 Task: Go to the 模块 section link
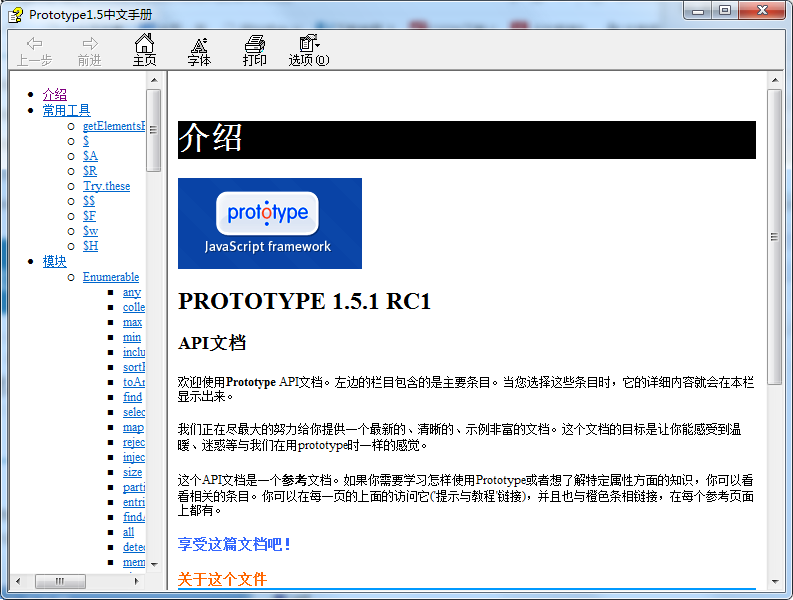(55, 261)
